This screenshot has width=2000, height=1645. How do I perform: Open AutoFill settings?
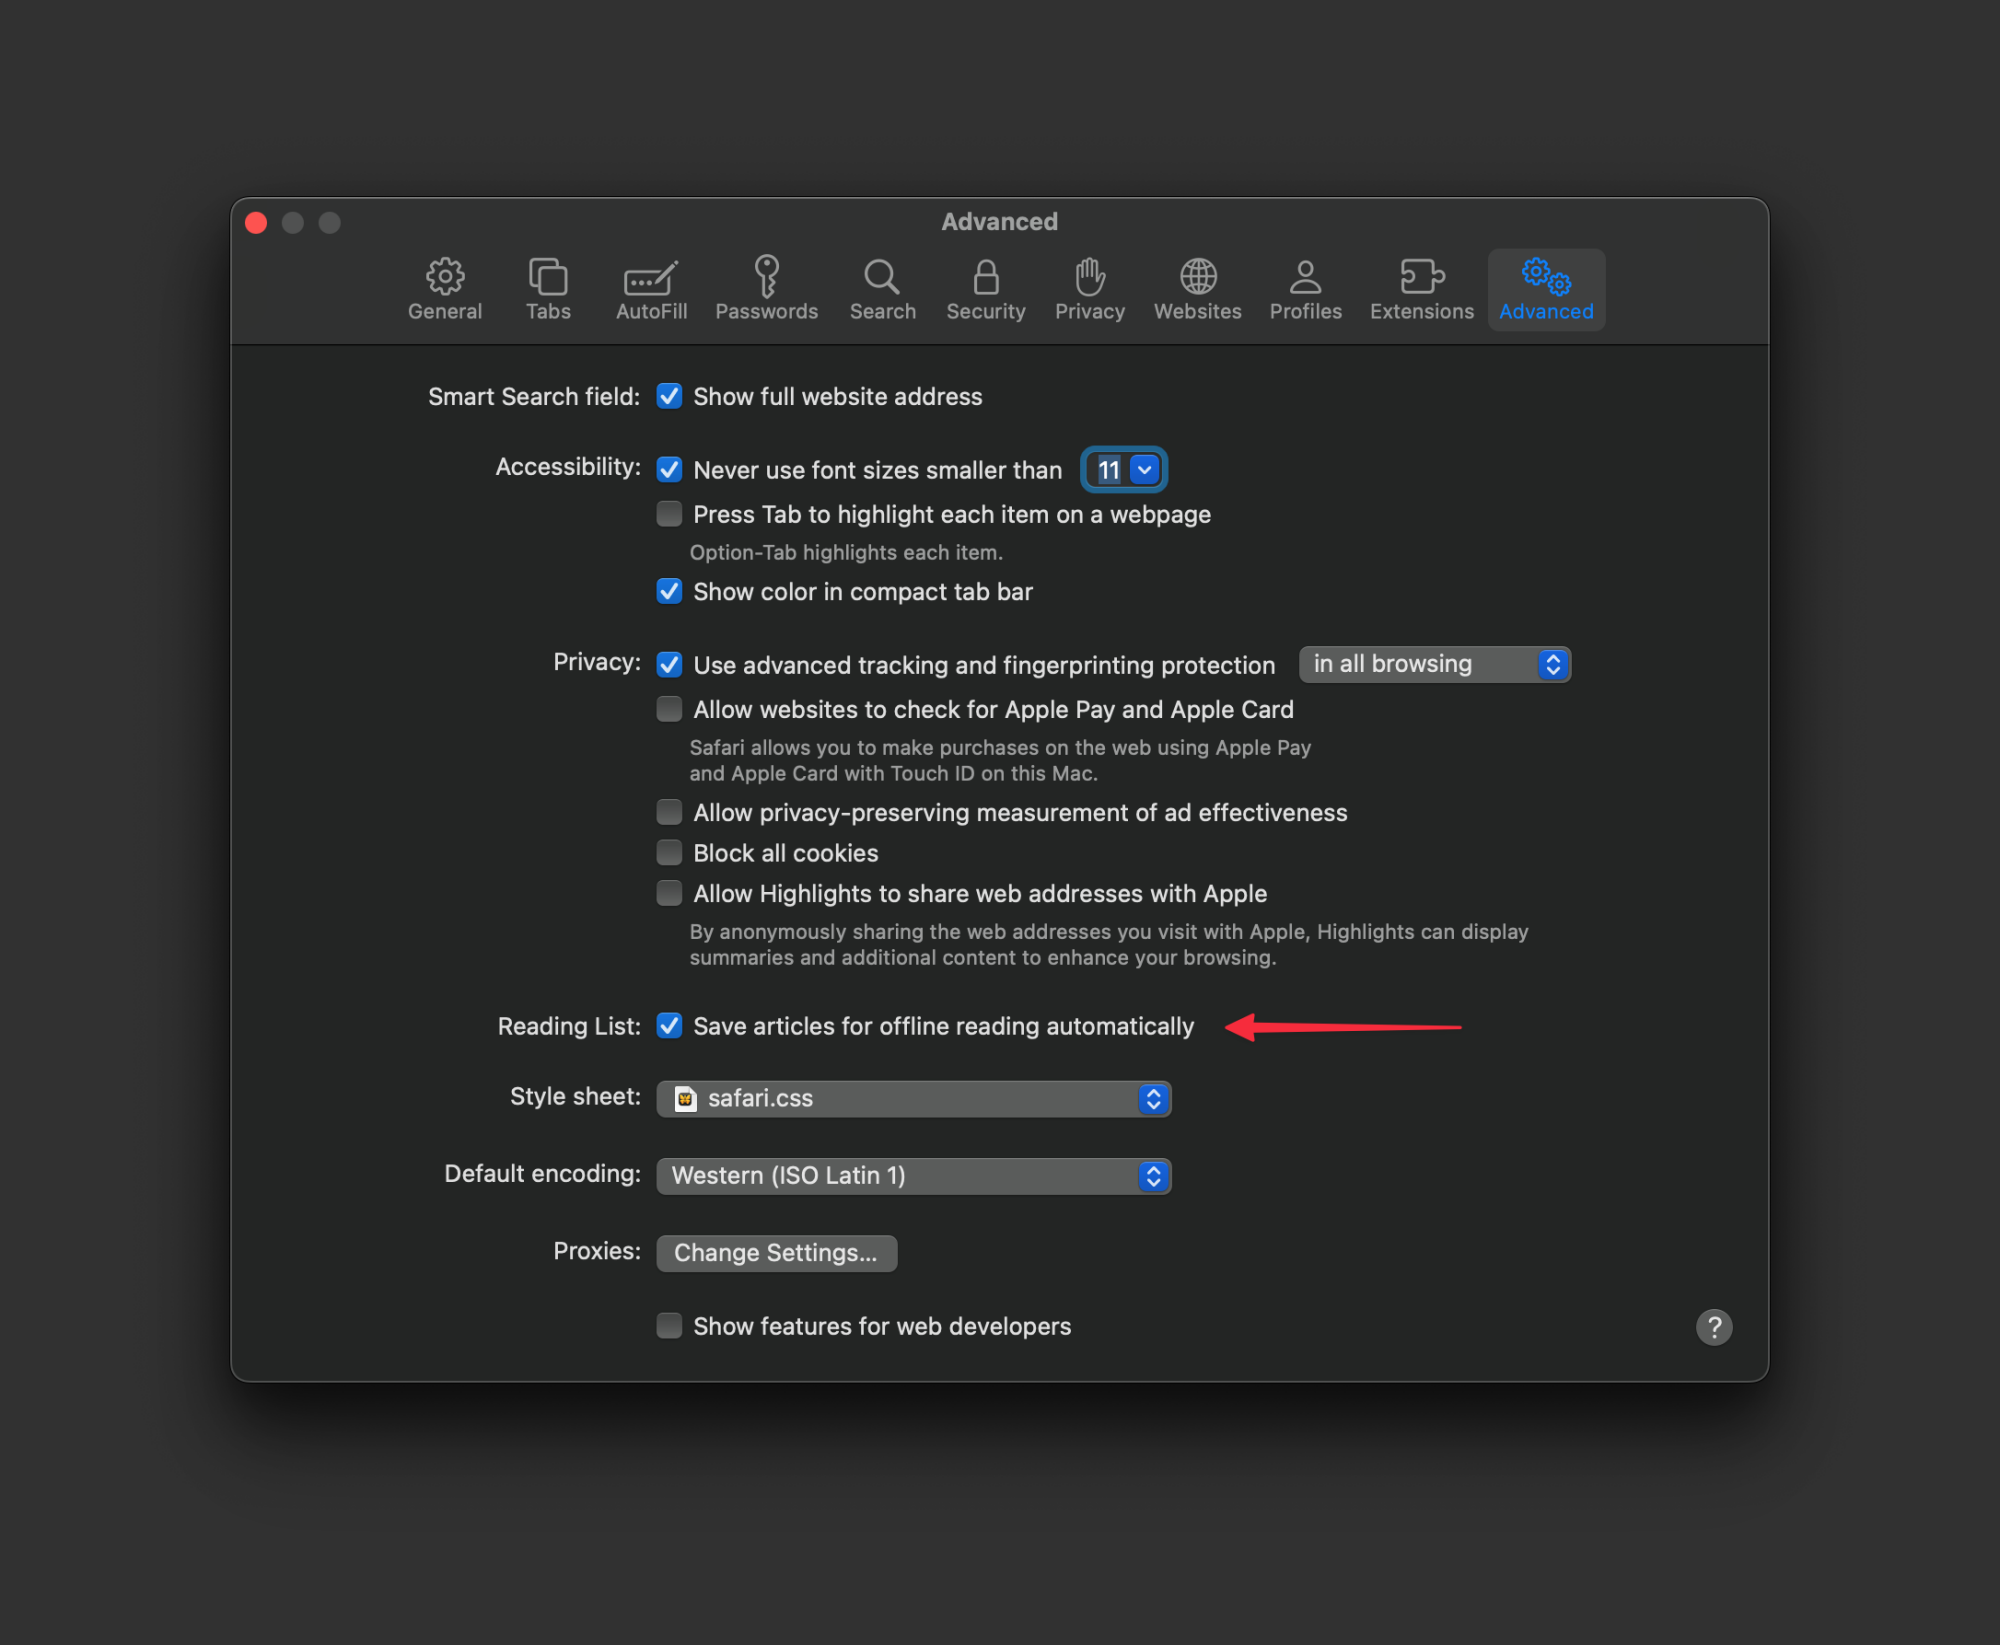coord(650,289)
